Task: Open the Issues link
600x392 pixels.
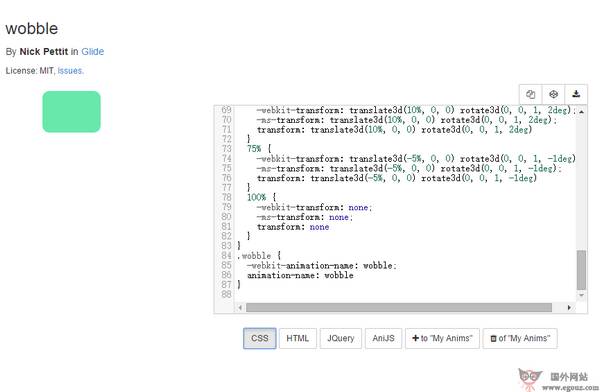Action: tap(70, 71)
